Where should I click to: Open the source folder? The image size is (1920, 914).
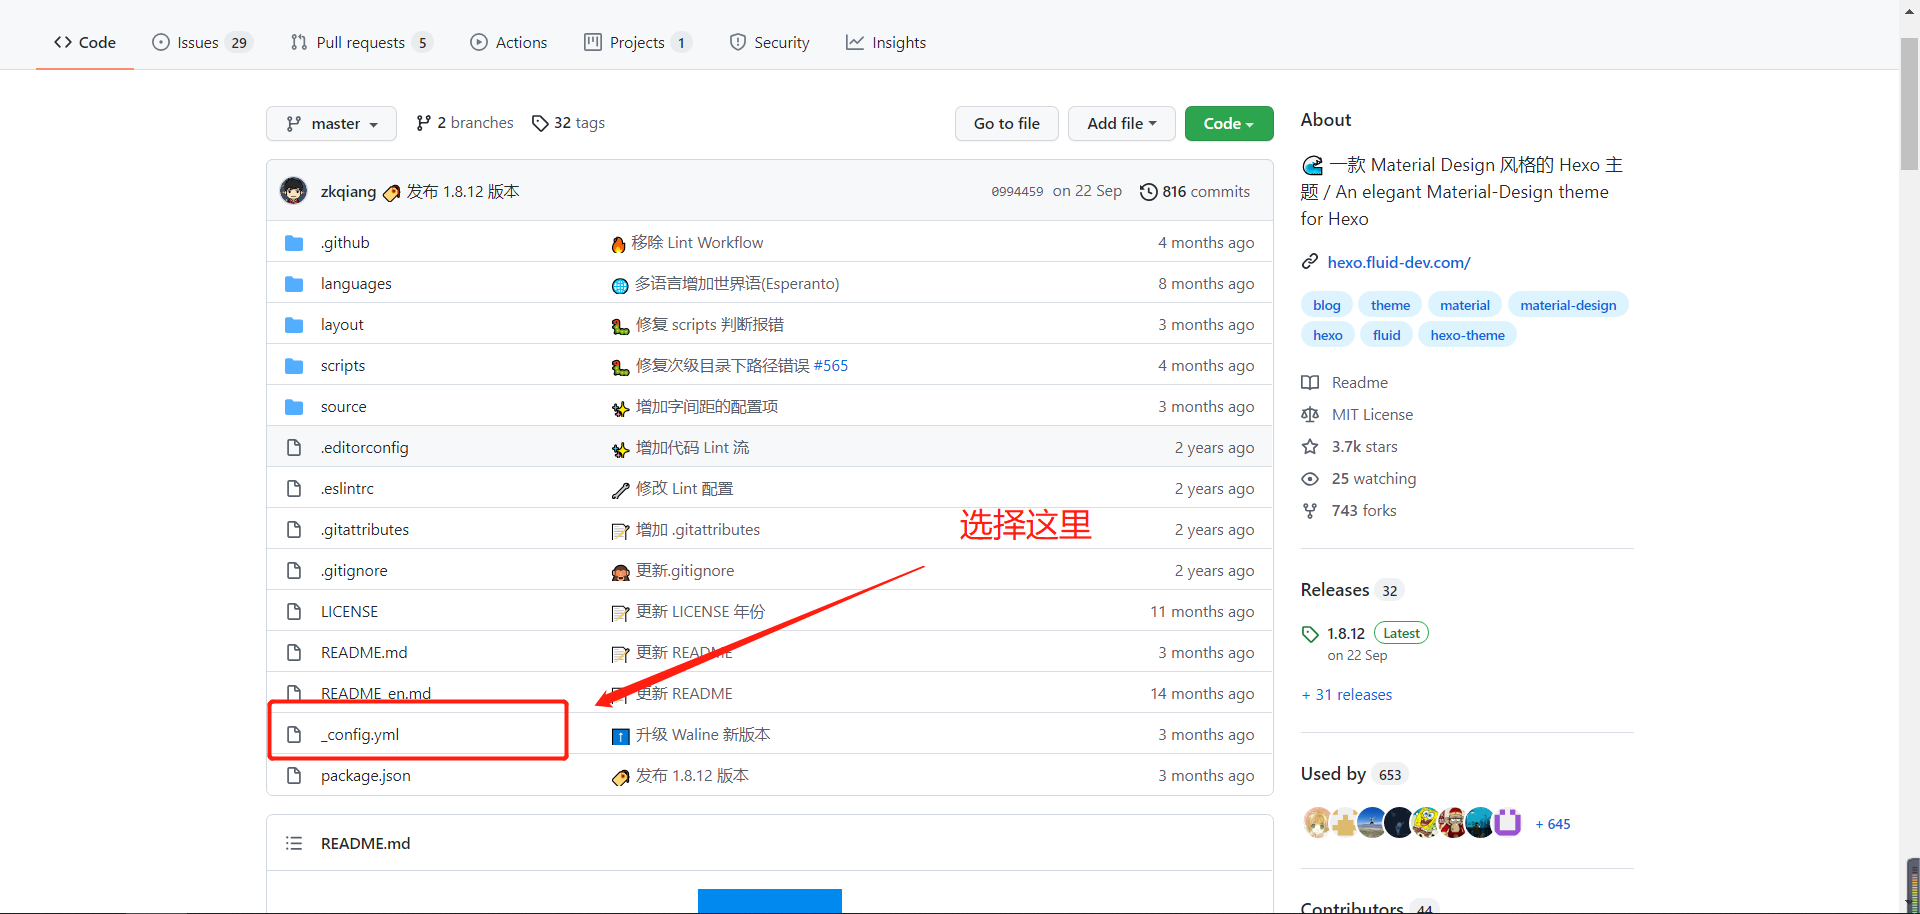tap(344, 407)
